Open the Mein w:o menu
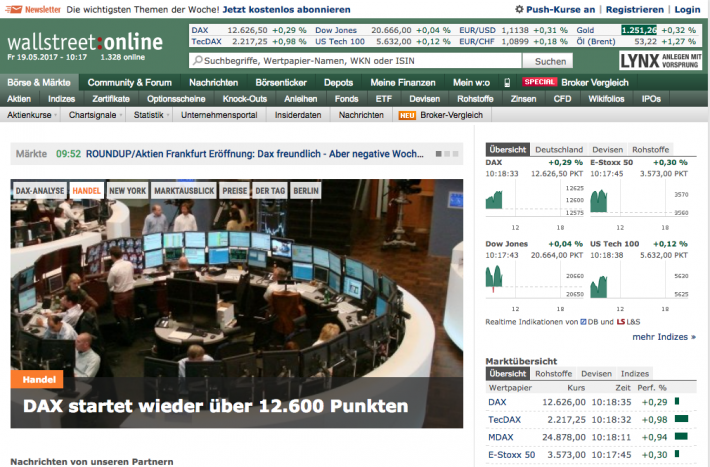710x467 pixels. coord(471,82)
